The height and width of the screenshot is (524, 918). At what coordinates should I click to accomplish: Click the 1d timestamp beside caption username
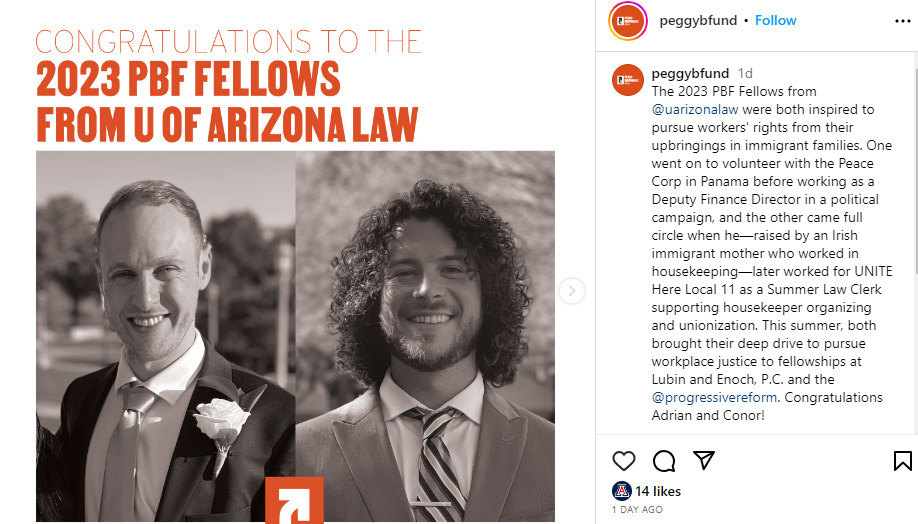(x=745, y=73)
